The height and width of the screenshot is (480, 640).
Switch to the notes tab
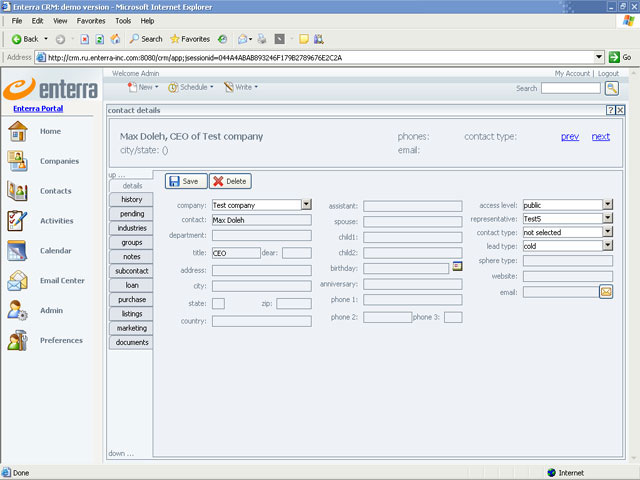(x=131, y=257)
